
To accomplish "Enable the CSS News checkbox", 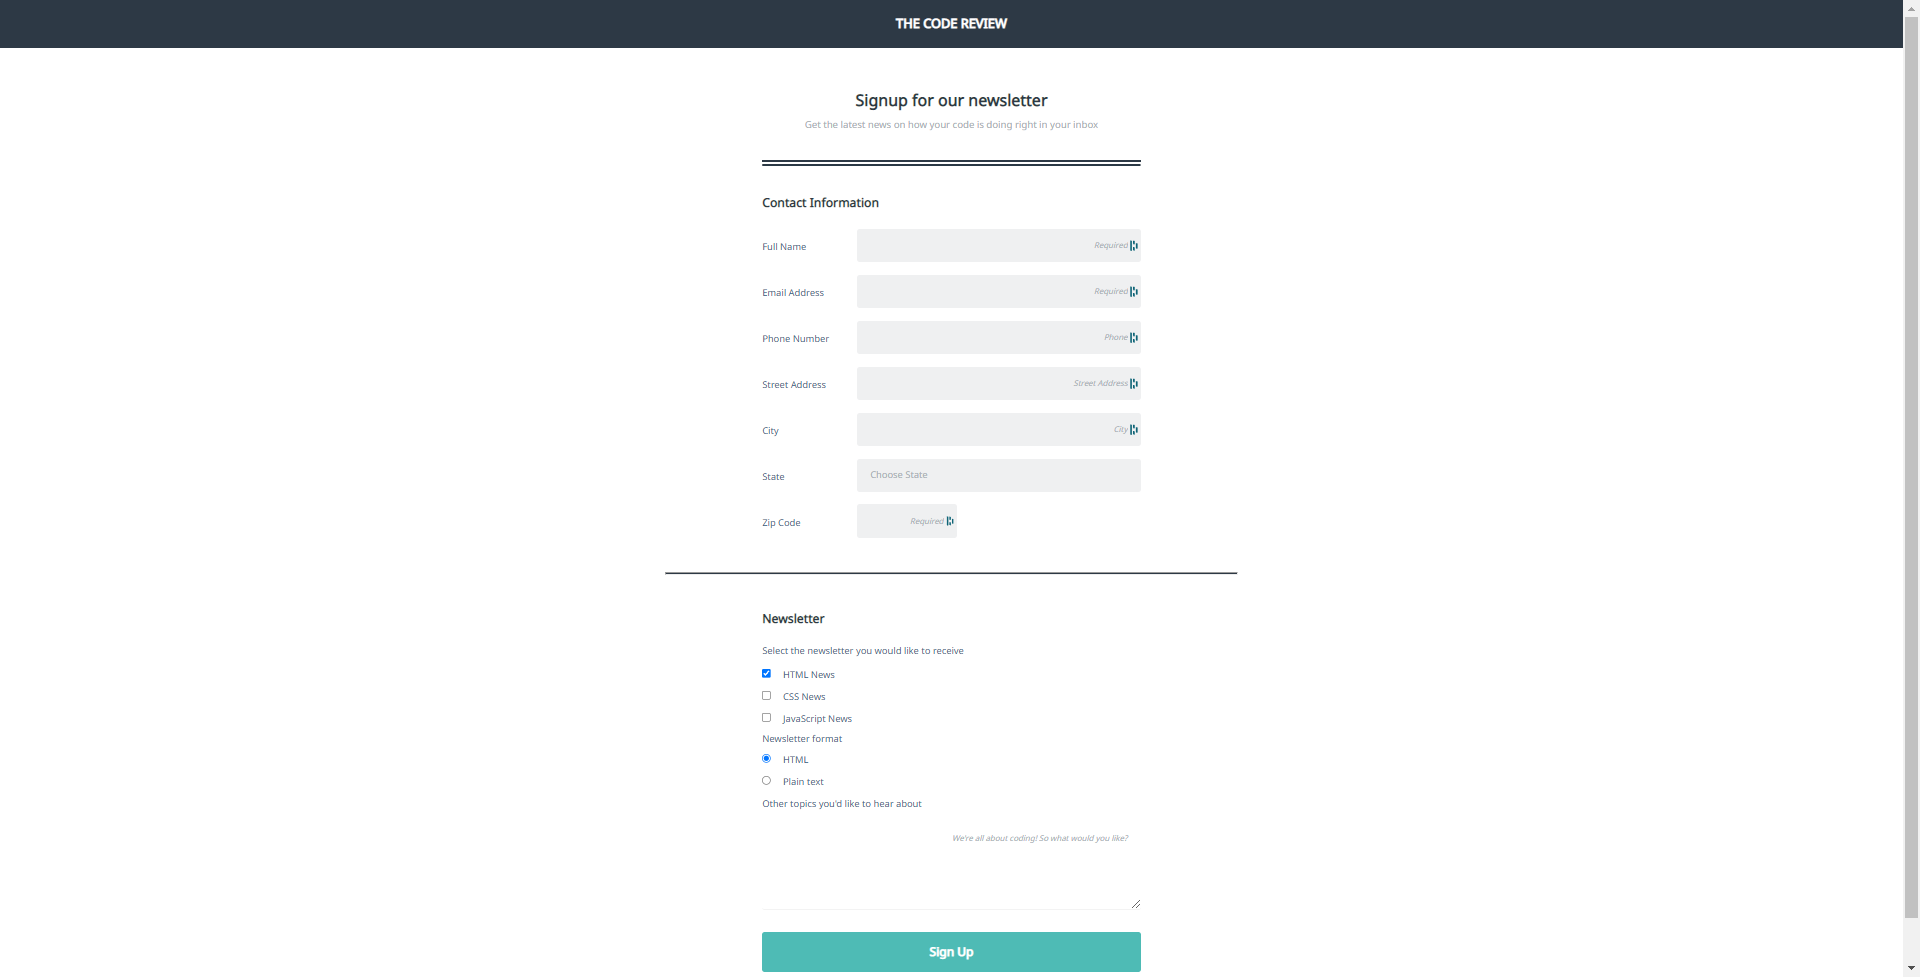I will click(x=766, y=695).
